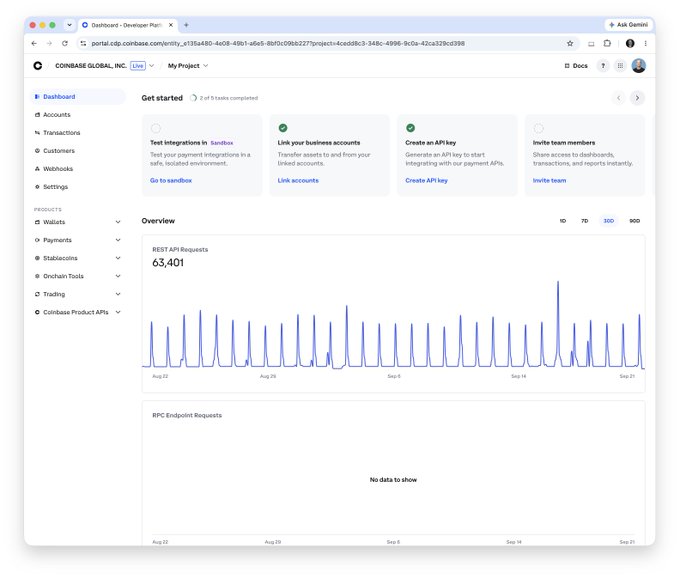
Task: Expand the Onchain Tools chevron
Action: (x=118, y=276)
